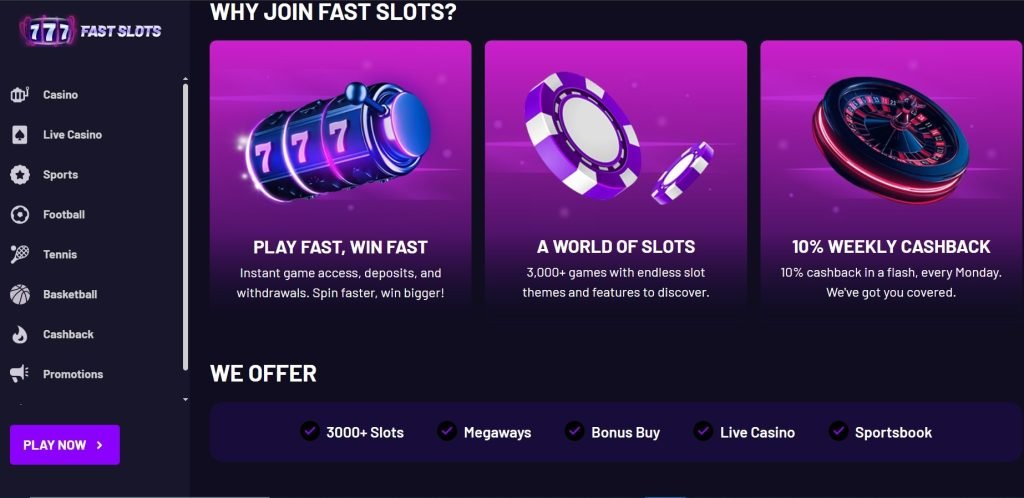Click the Bonus Buy checkmark badge
Screen dimensions: 1024x498
574,431
